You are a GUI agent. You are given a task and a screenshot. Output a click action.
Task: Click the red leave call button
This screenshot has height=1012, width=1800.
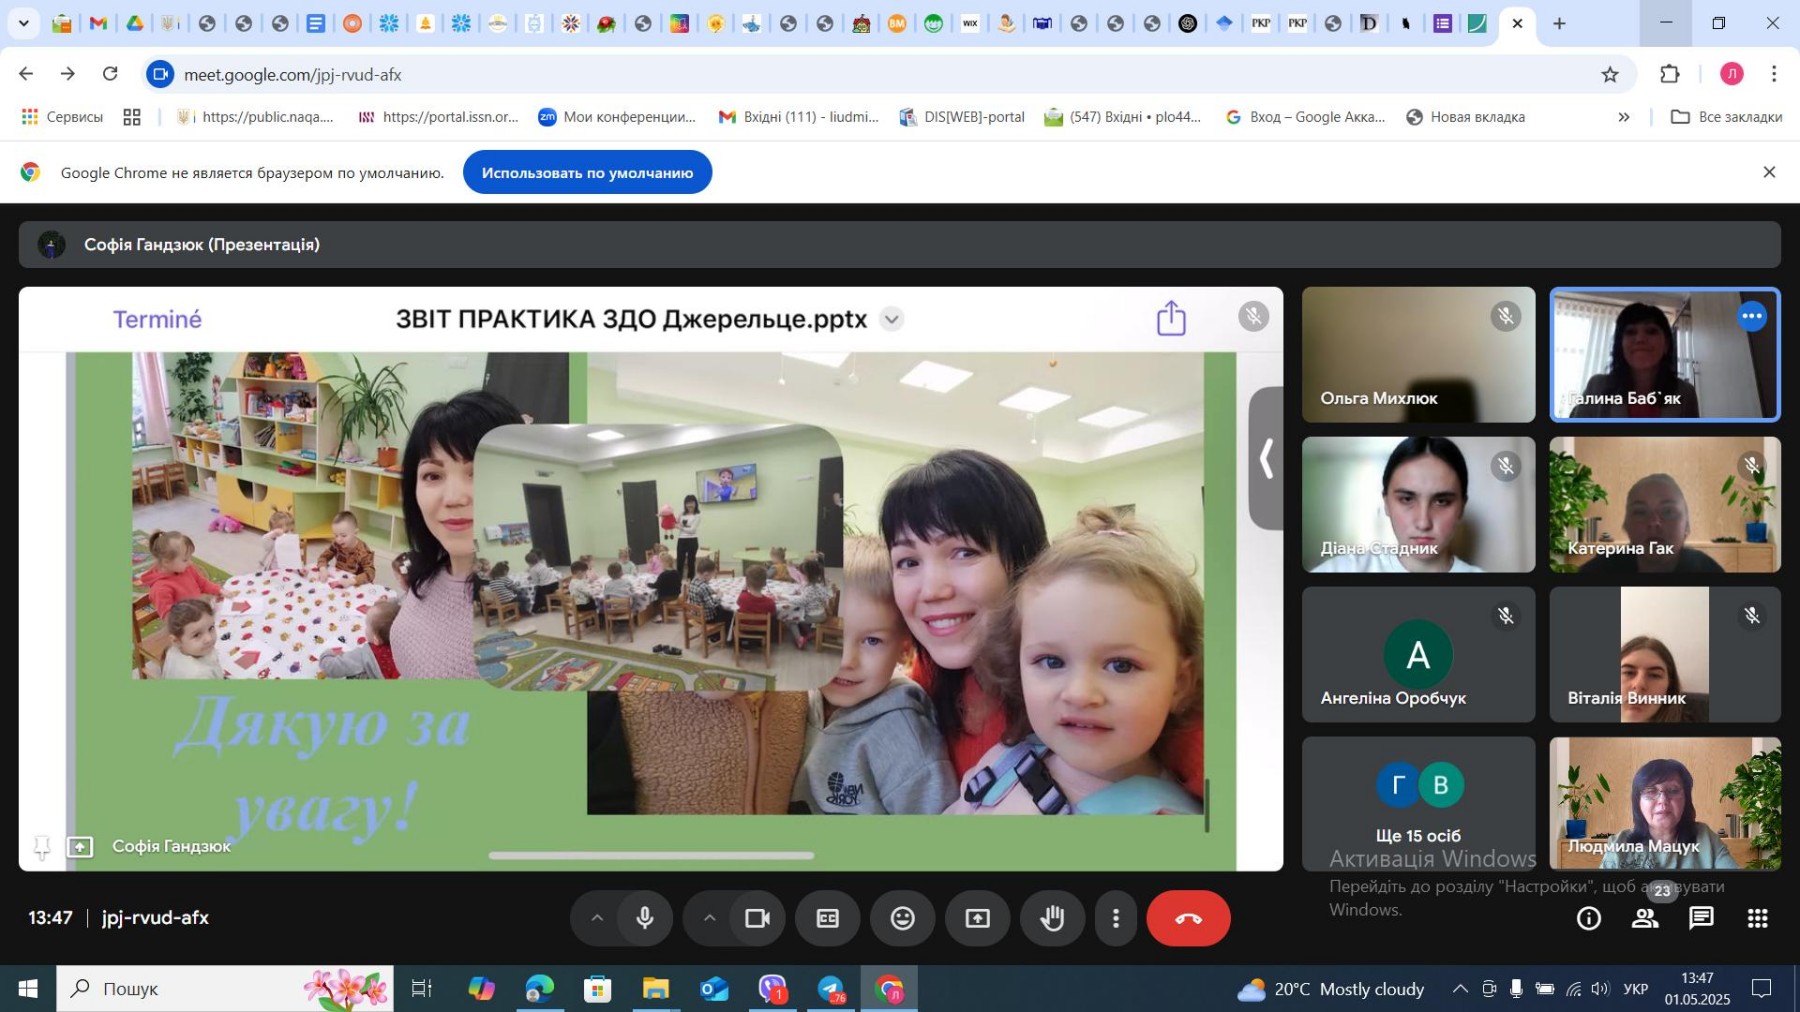point(1187,918)
